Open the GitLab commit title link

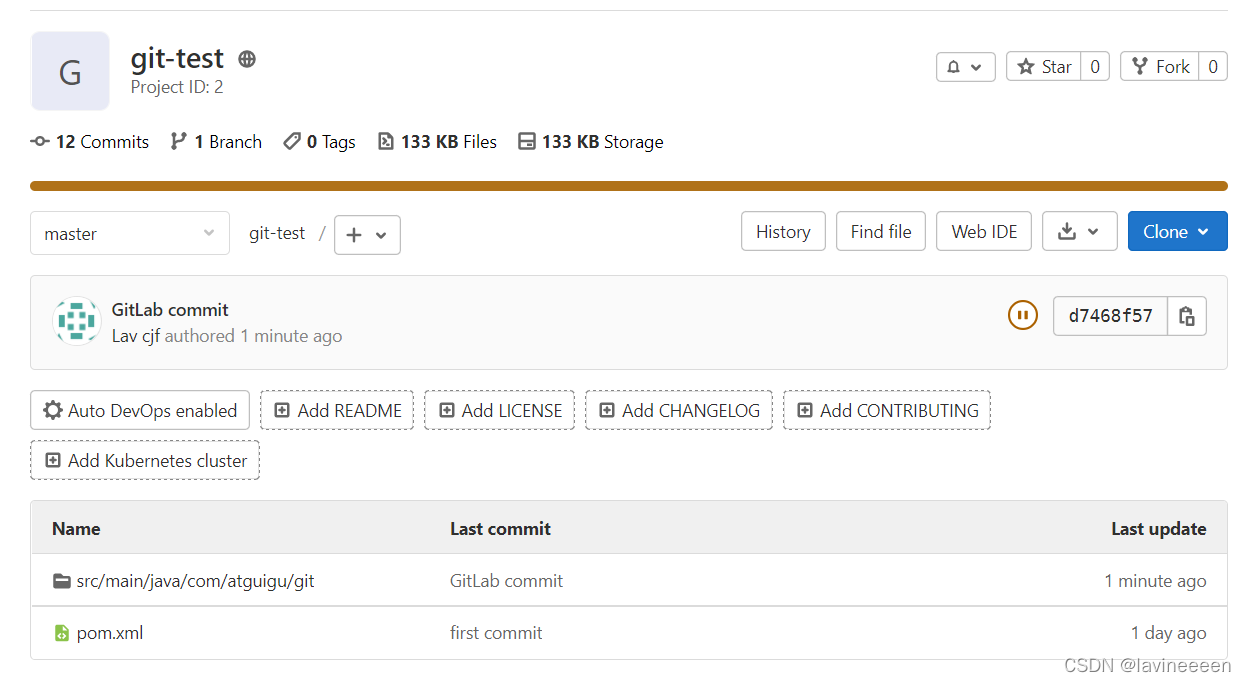coord(170,310)
